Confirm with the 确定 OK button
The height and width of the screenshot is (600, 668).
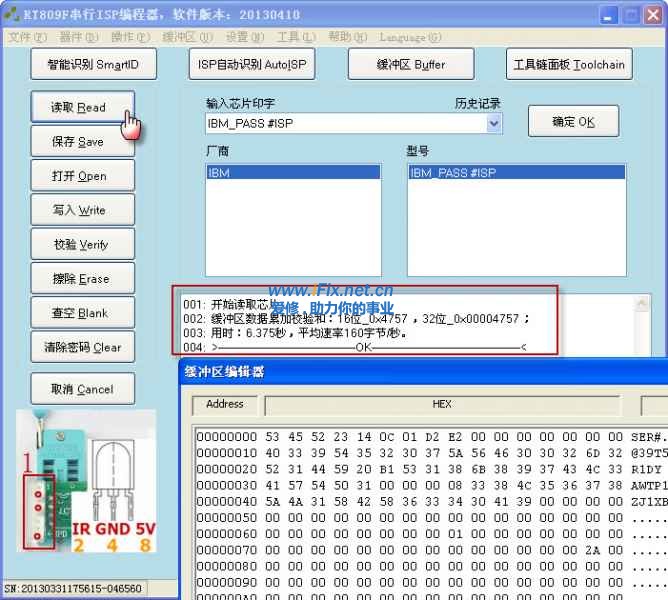(x=573, y=122)
